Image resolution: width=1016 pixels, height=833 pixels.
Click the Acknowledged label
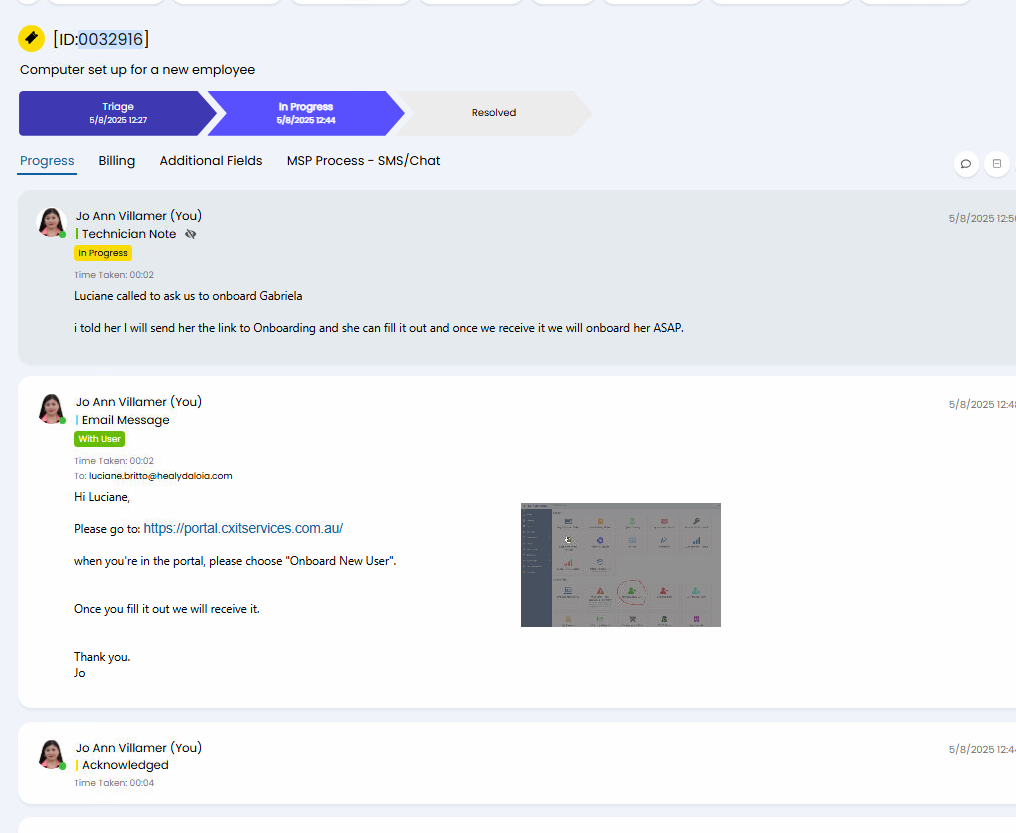[124, 765]
